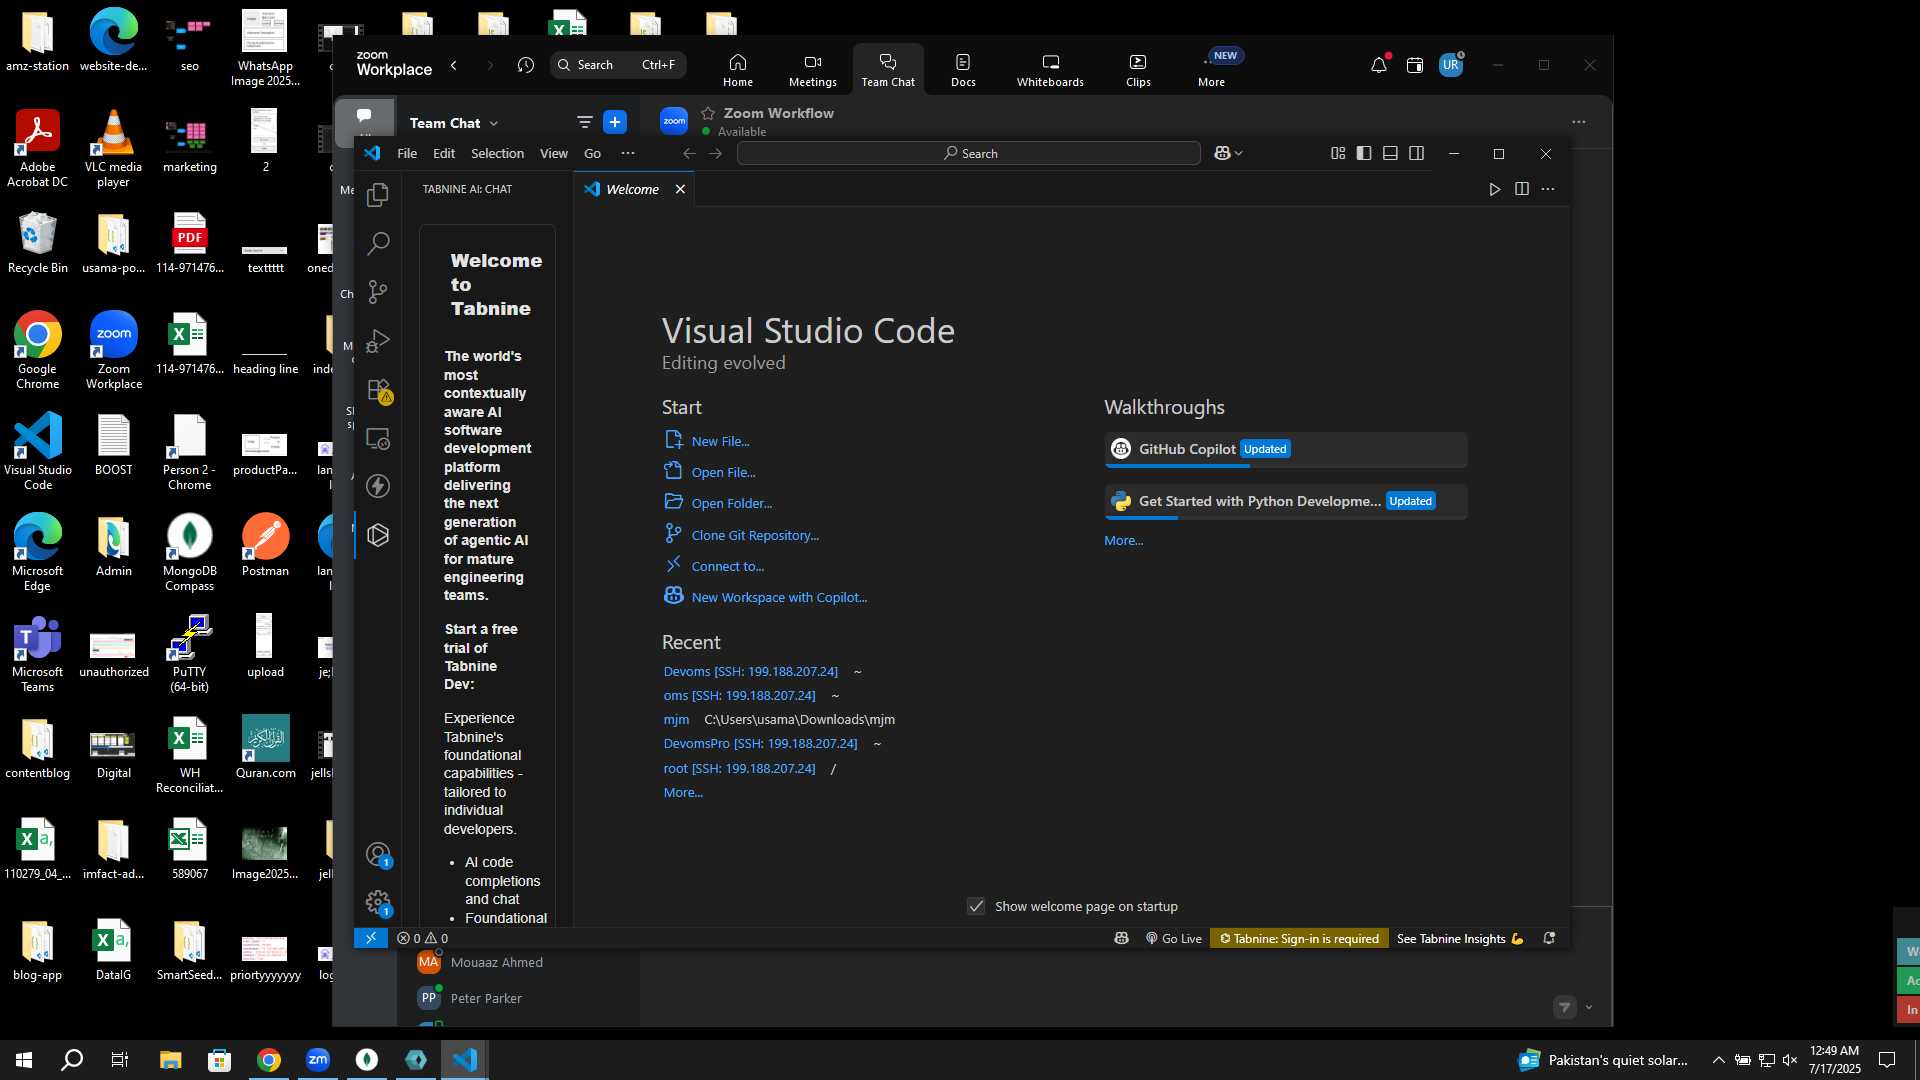The width and height of the screenshot is (1920, 1080).
Task: Open Zoom Meetings tab
Action: coord(812,69)
